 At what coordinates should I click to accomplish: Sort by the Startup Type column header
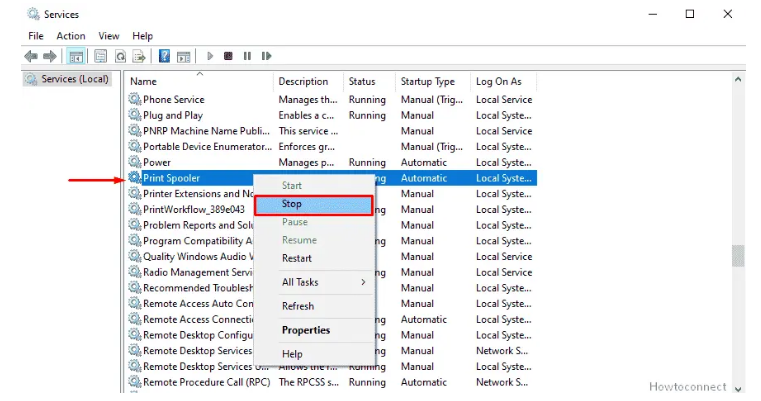click(x=433, y=82)
